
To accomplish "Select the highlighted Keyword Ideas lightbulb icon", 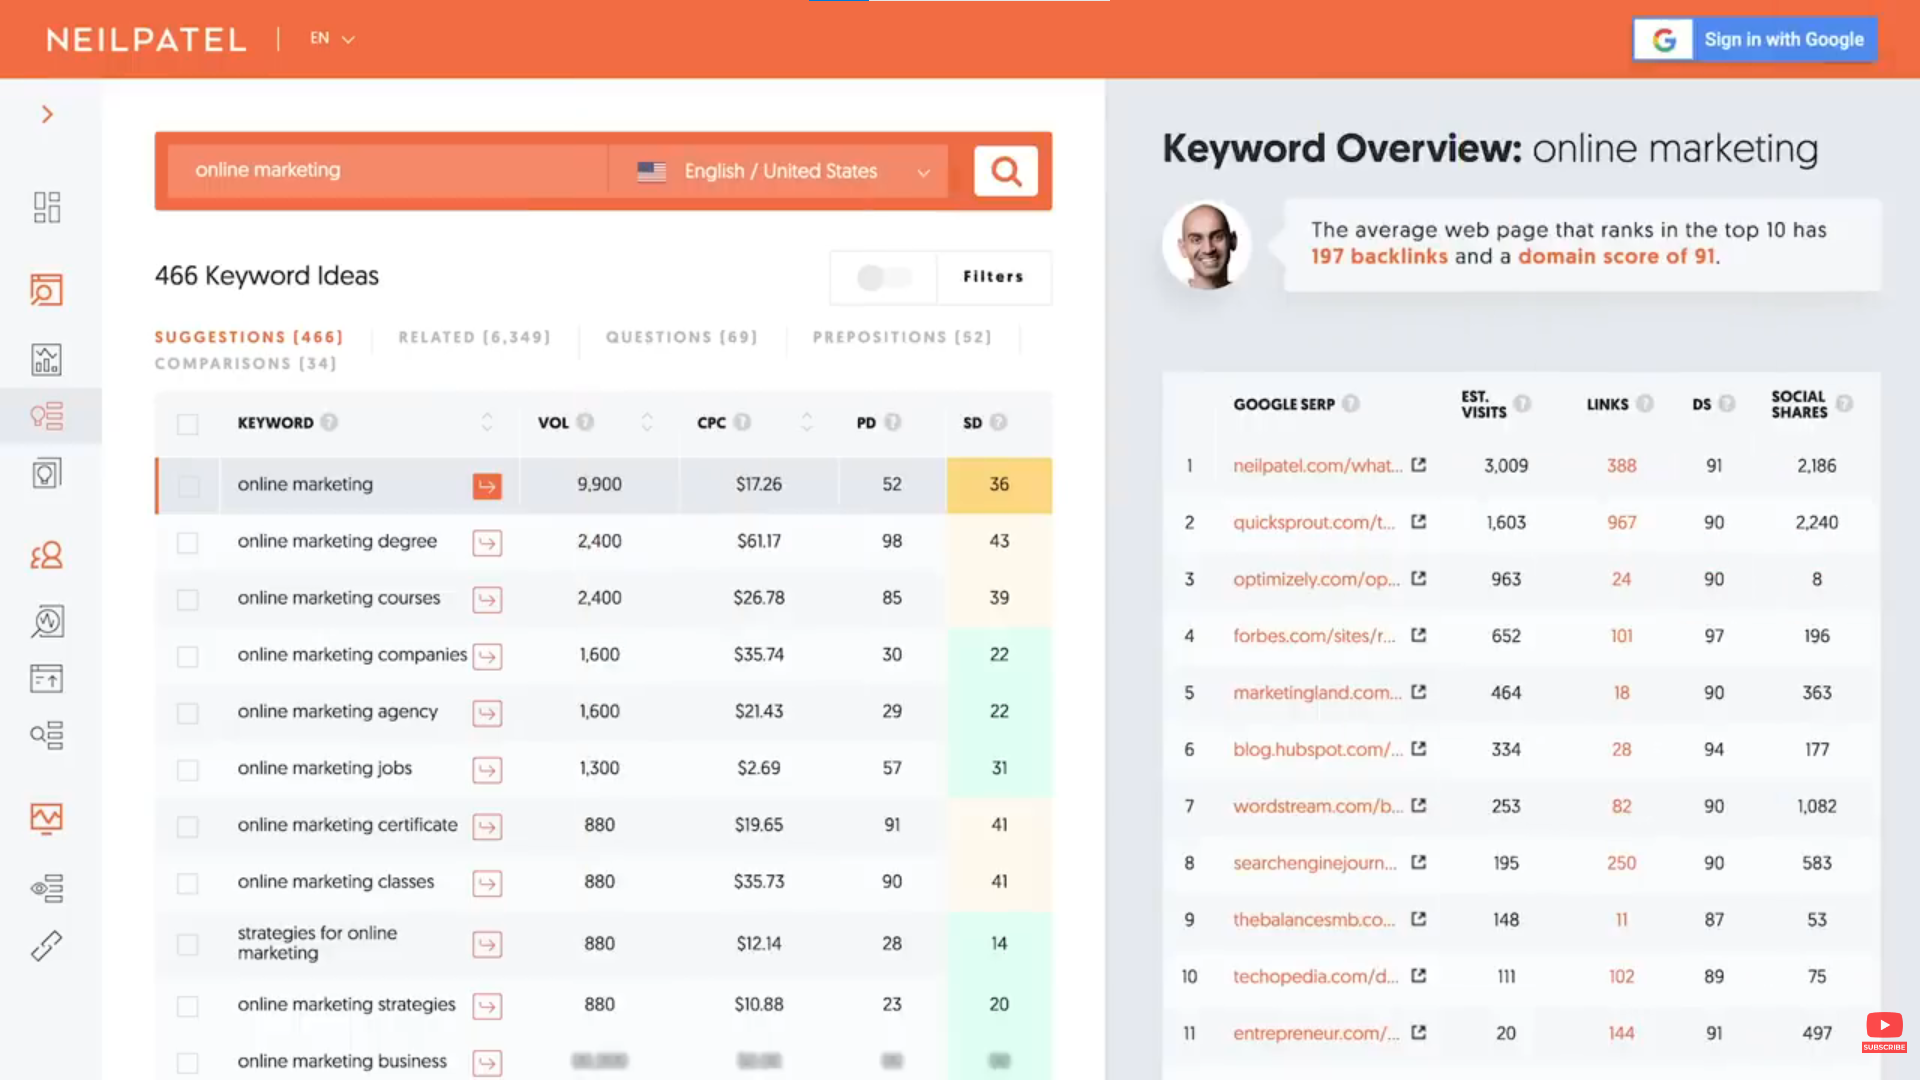I will coord(46,416).
